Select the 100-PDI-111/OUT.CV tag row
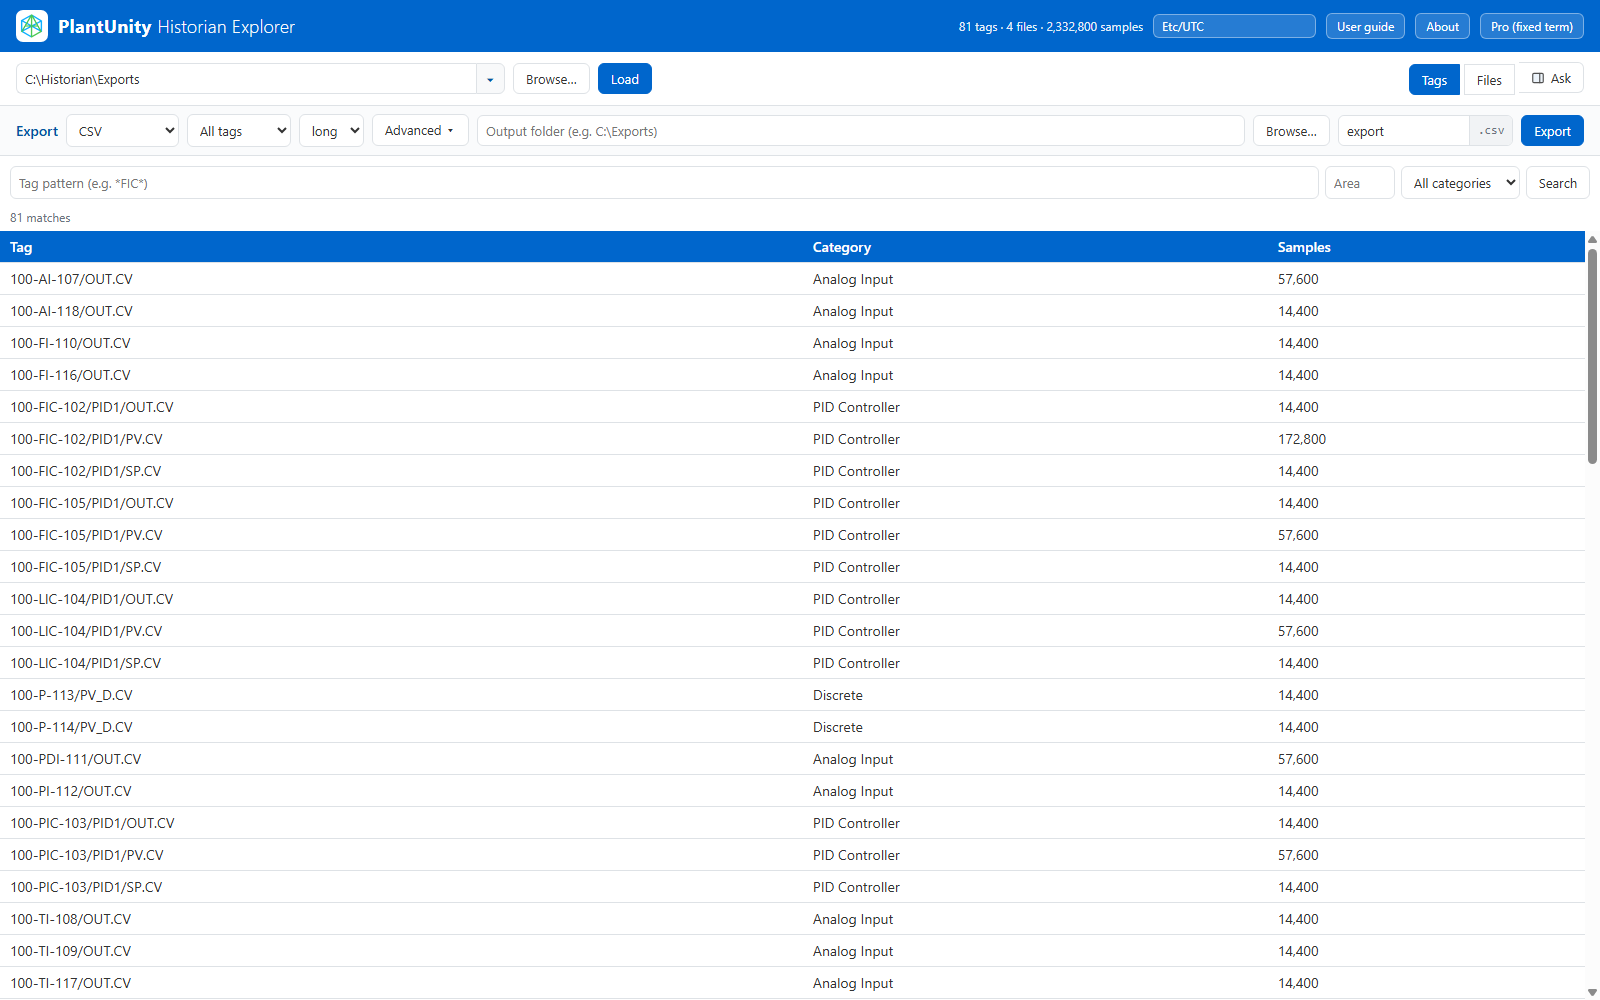1600x1000 pixels. [x=792, y=759]
